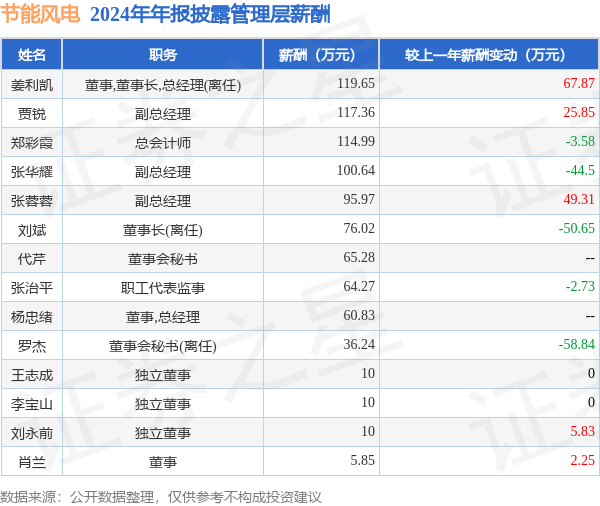Click 独立董事 in 李宝山's row
Image resolution: width=600 pixels, height=506 pixels.
click(x=163, y=404)
